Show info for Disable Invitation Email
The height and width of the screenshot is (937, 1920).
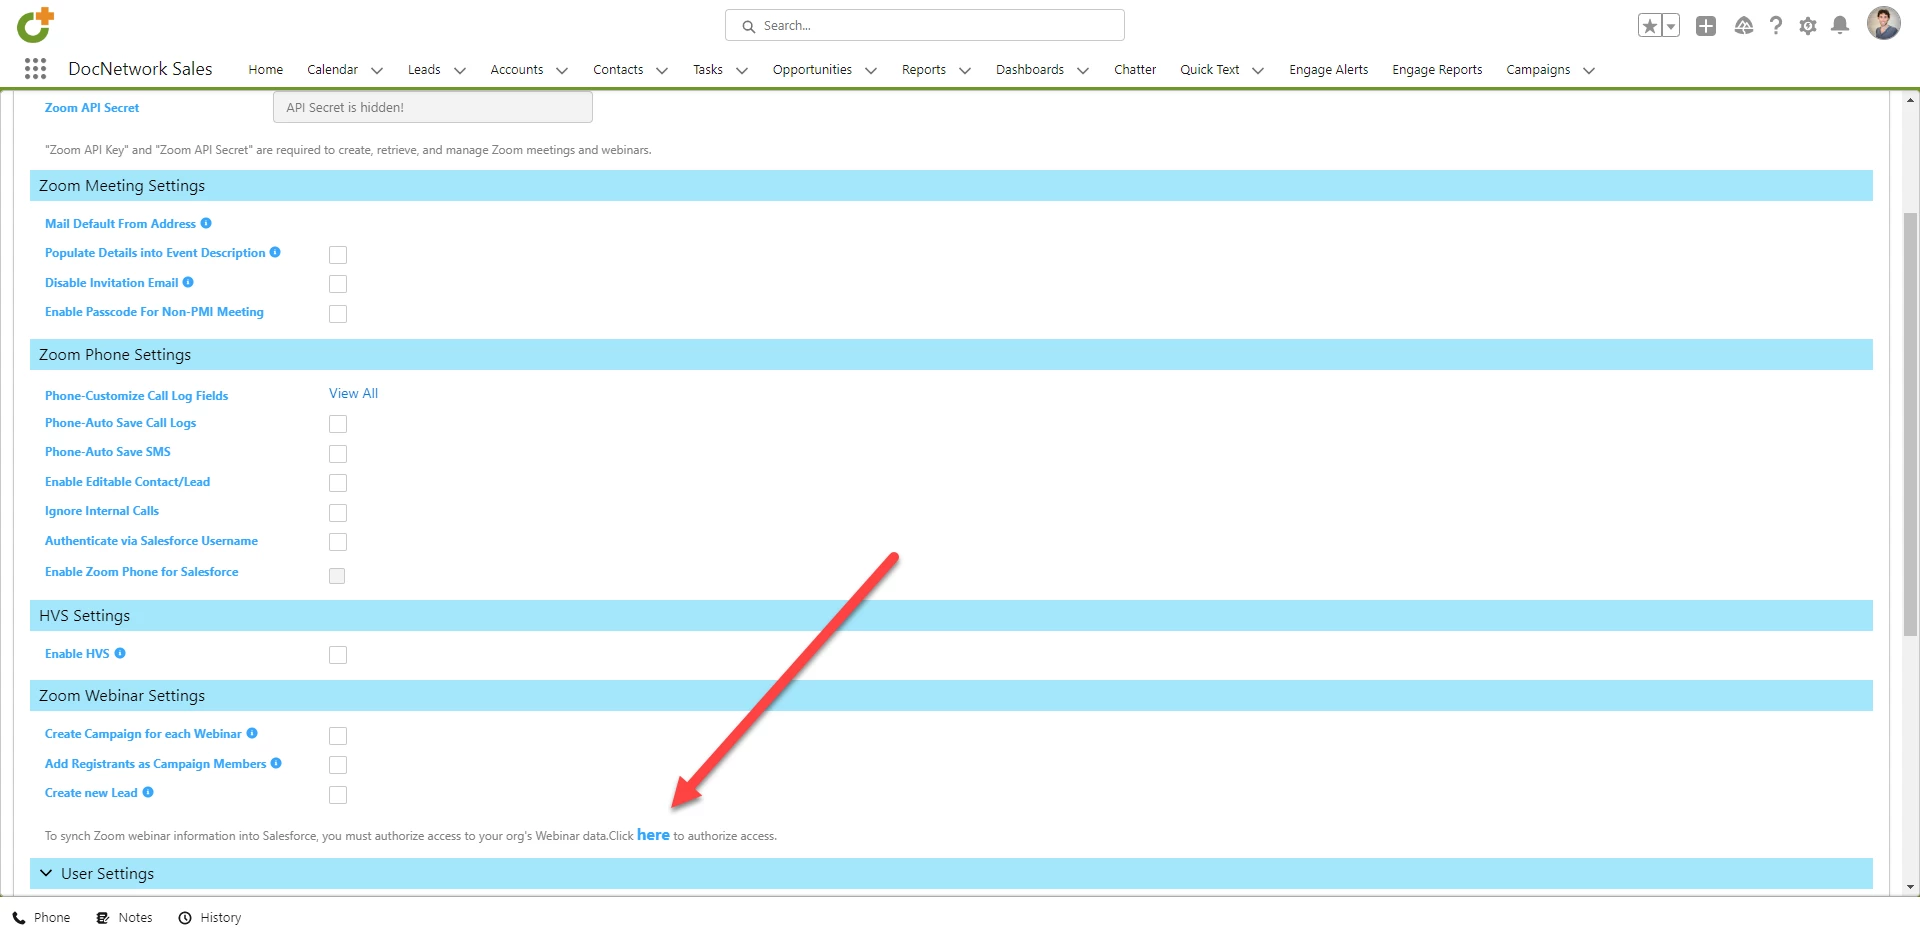[x=188, y=282]
